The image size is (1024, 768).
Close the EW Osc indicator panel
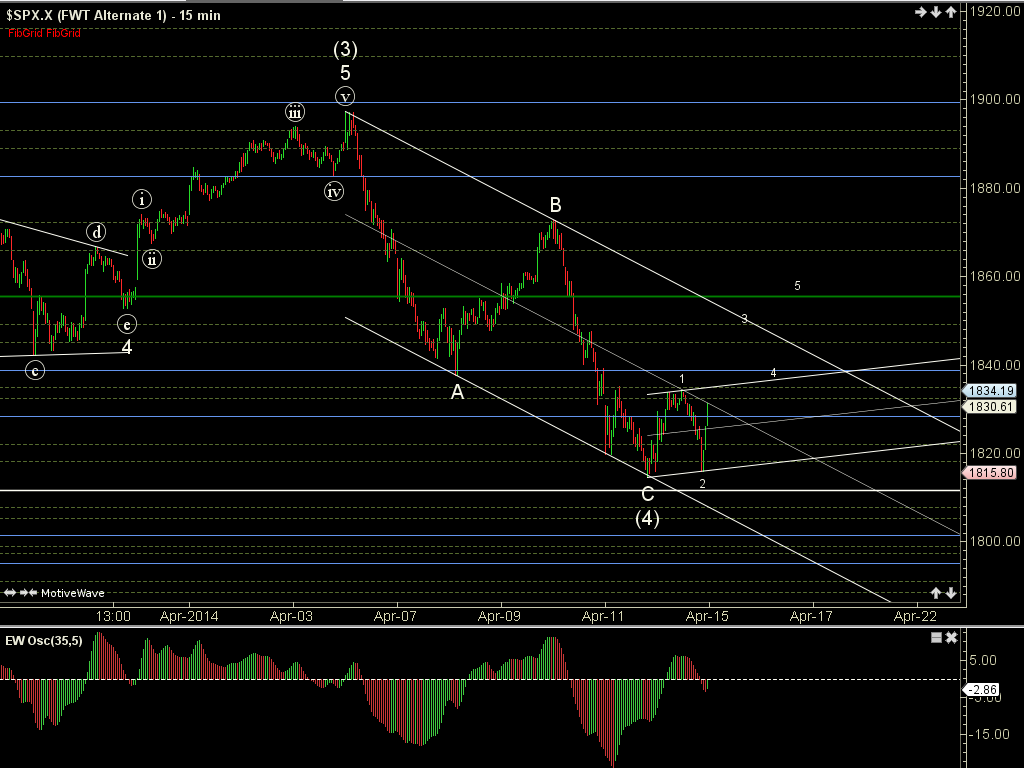[x=951, y=638]
